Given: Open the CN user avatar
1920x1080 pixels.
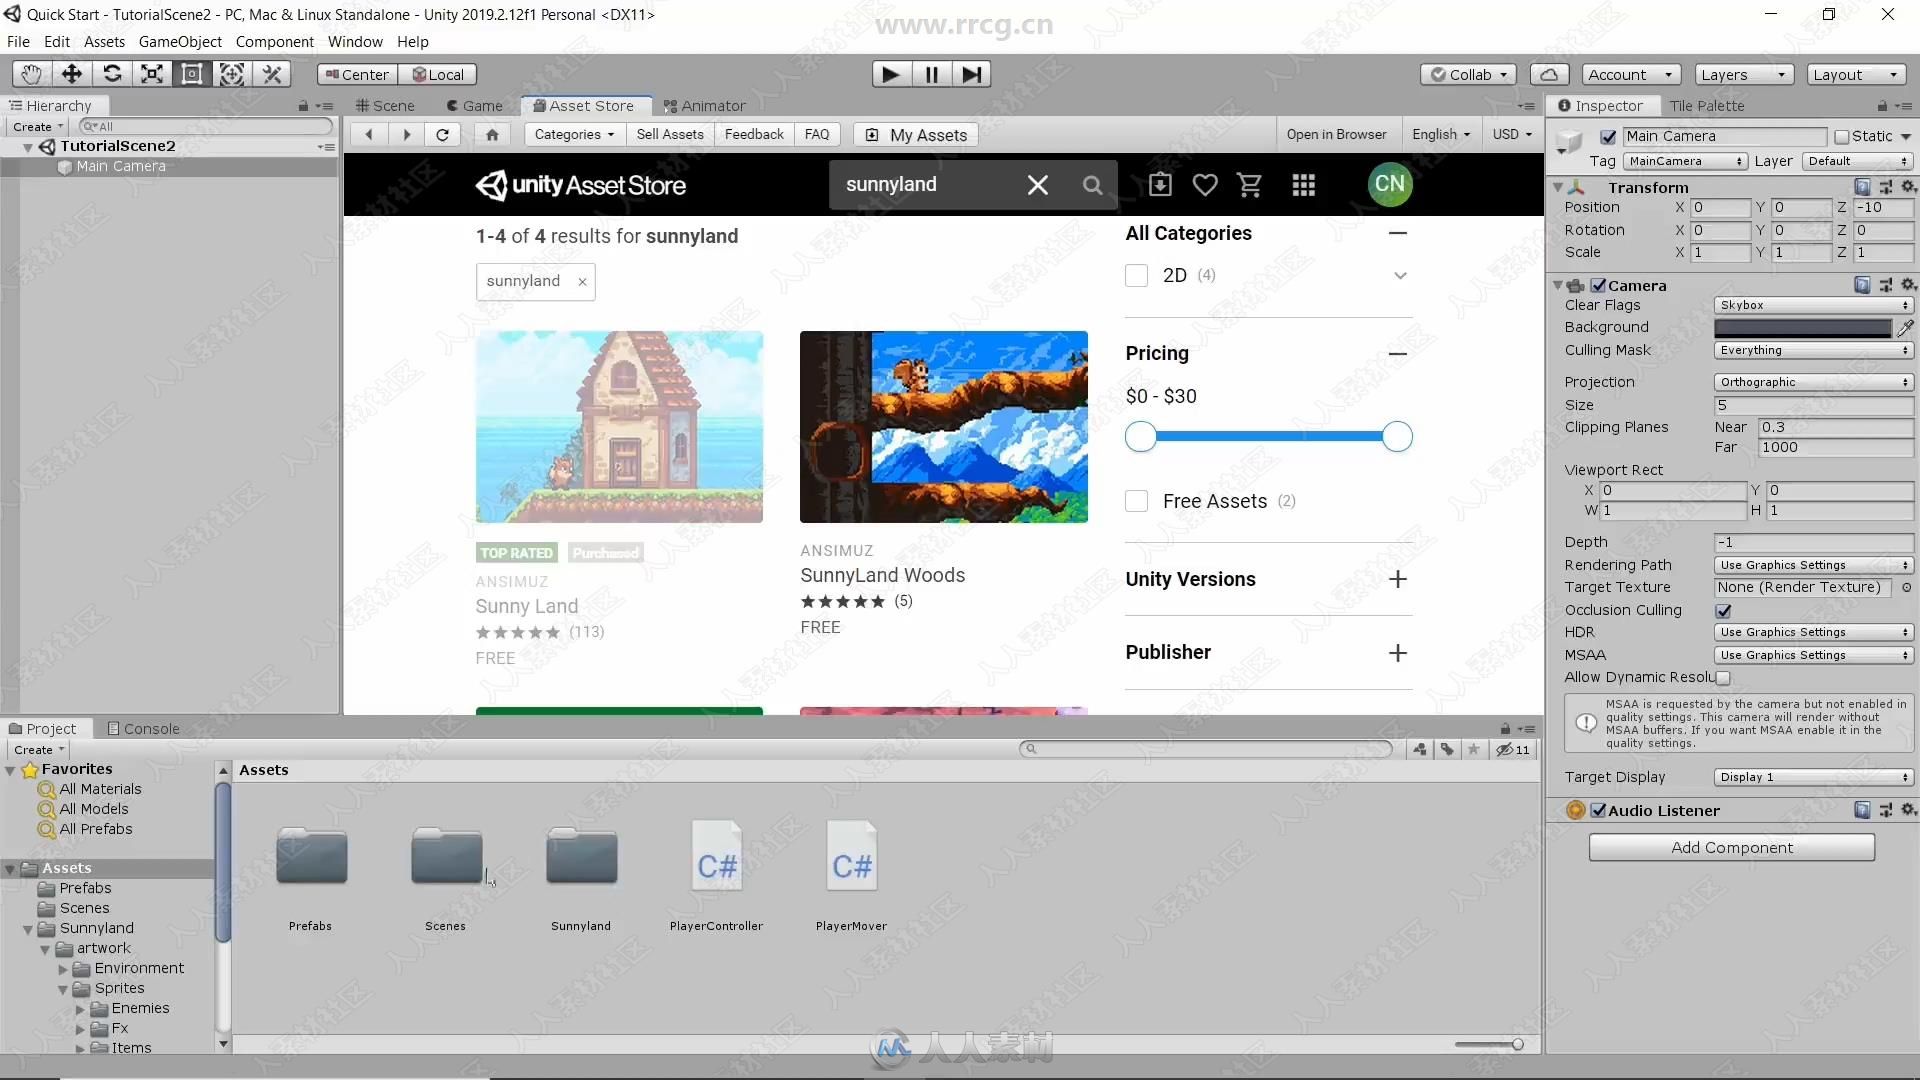Looking at the screenshot, I should point(1389,184).
